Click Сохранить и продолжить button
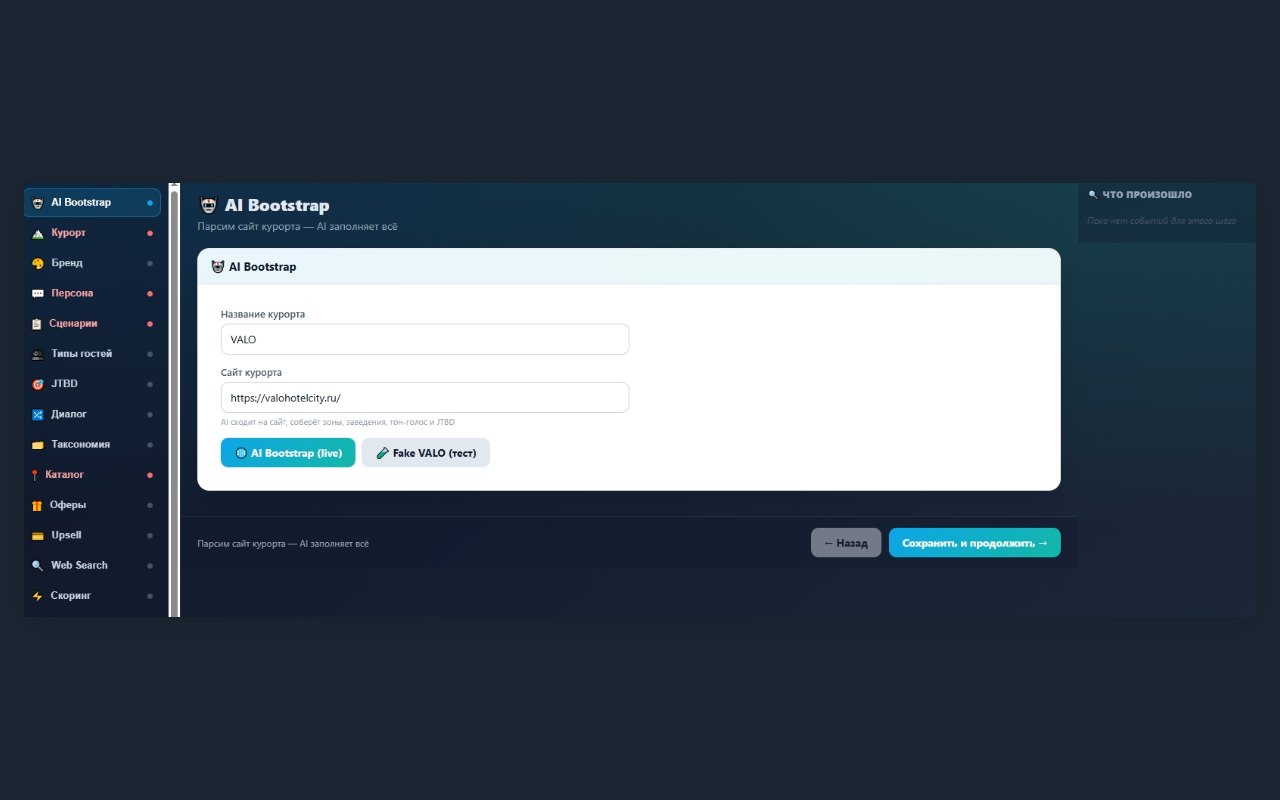 coord(975,543)
